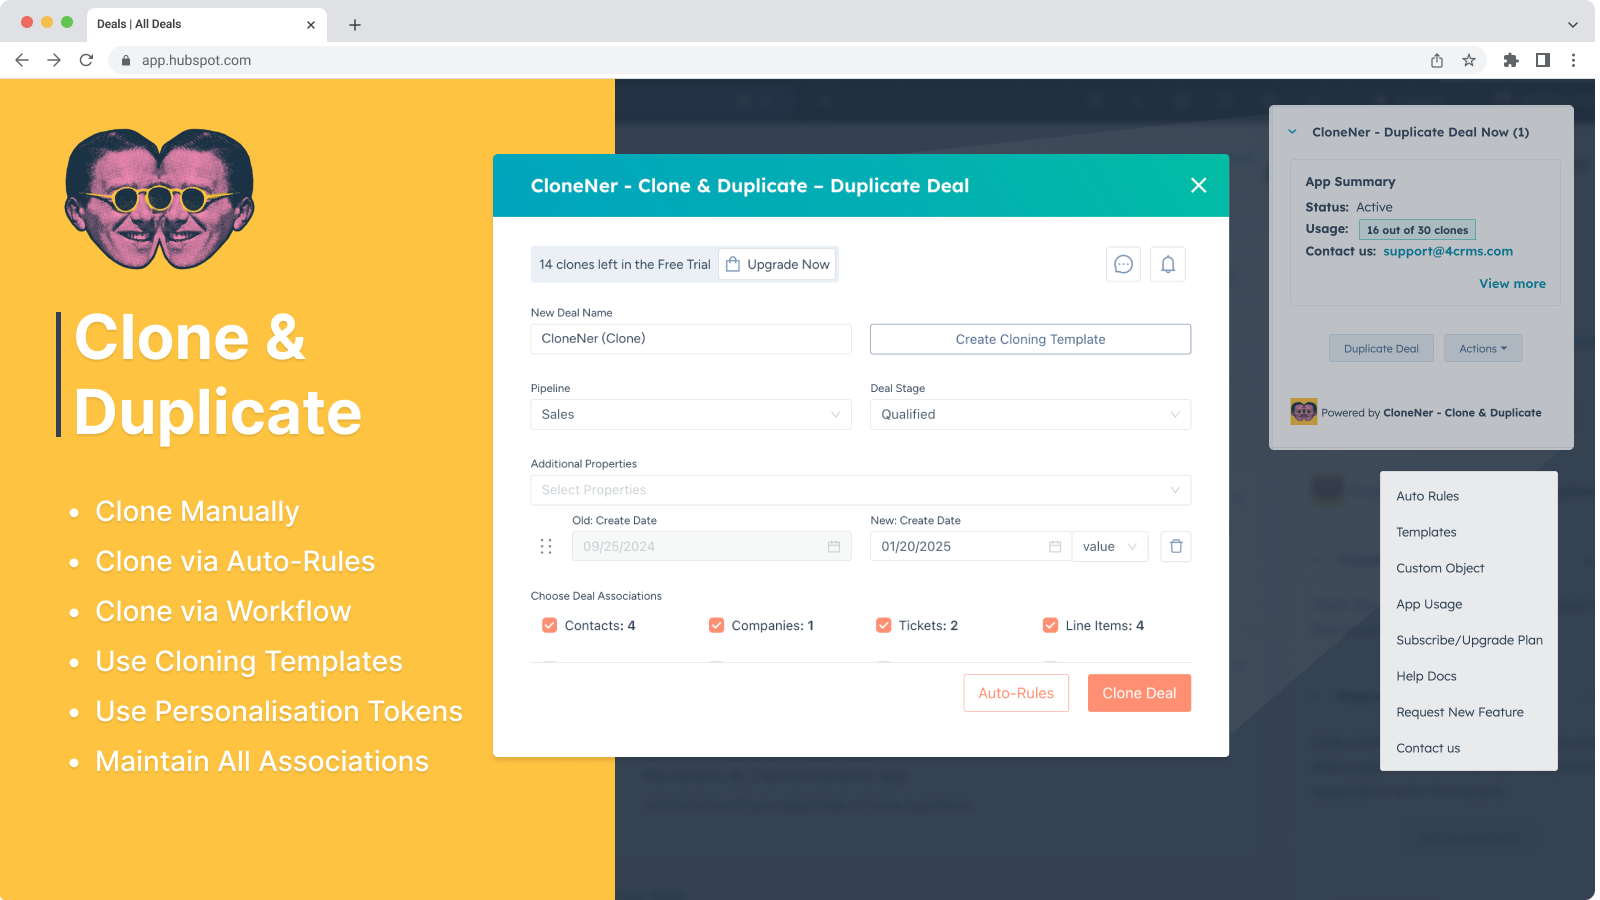Screen dimensions: 1600x900
Task: Disable the Tickets: 2 association
Action: click(884, 625)
